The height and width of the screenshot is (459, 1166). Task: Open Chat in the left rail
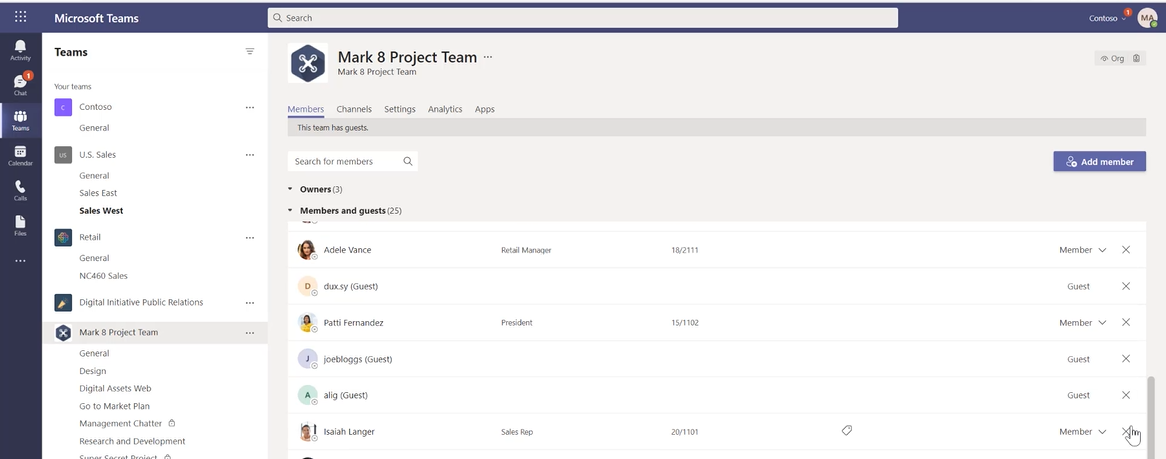coord(20,85)
